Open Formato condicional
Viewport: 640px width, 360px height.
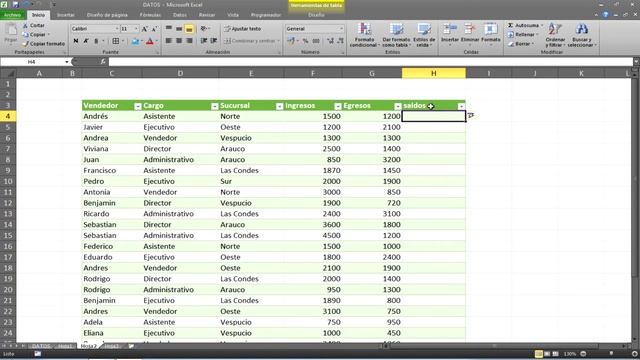tap(364, 35)
